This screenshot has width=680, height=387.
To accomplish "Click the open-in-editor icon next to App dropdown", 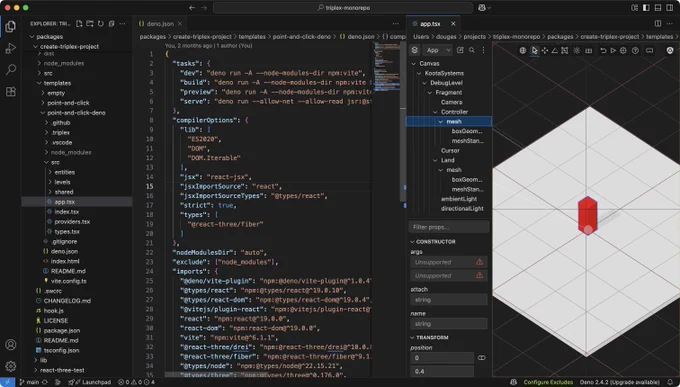I will pyautogui.click(x=460, y=50).
